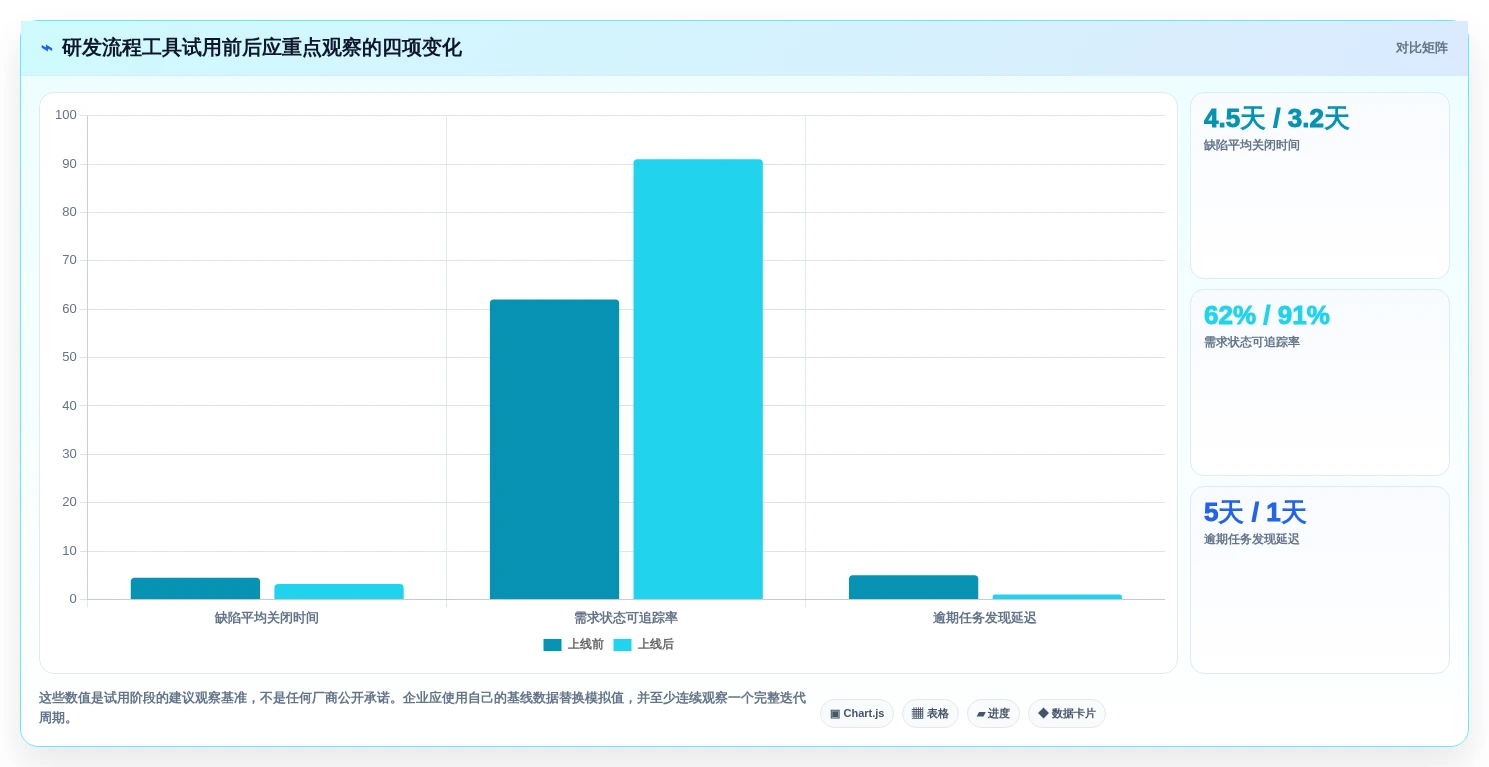
Task: Select the Chart.js tag chip
Action: (857, 714)
